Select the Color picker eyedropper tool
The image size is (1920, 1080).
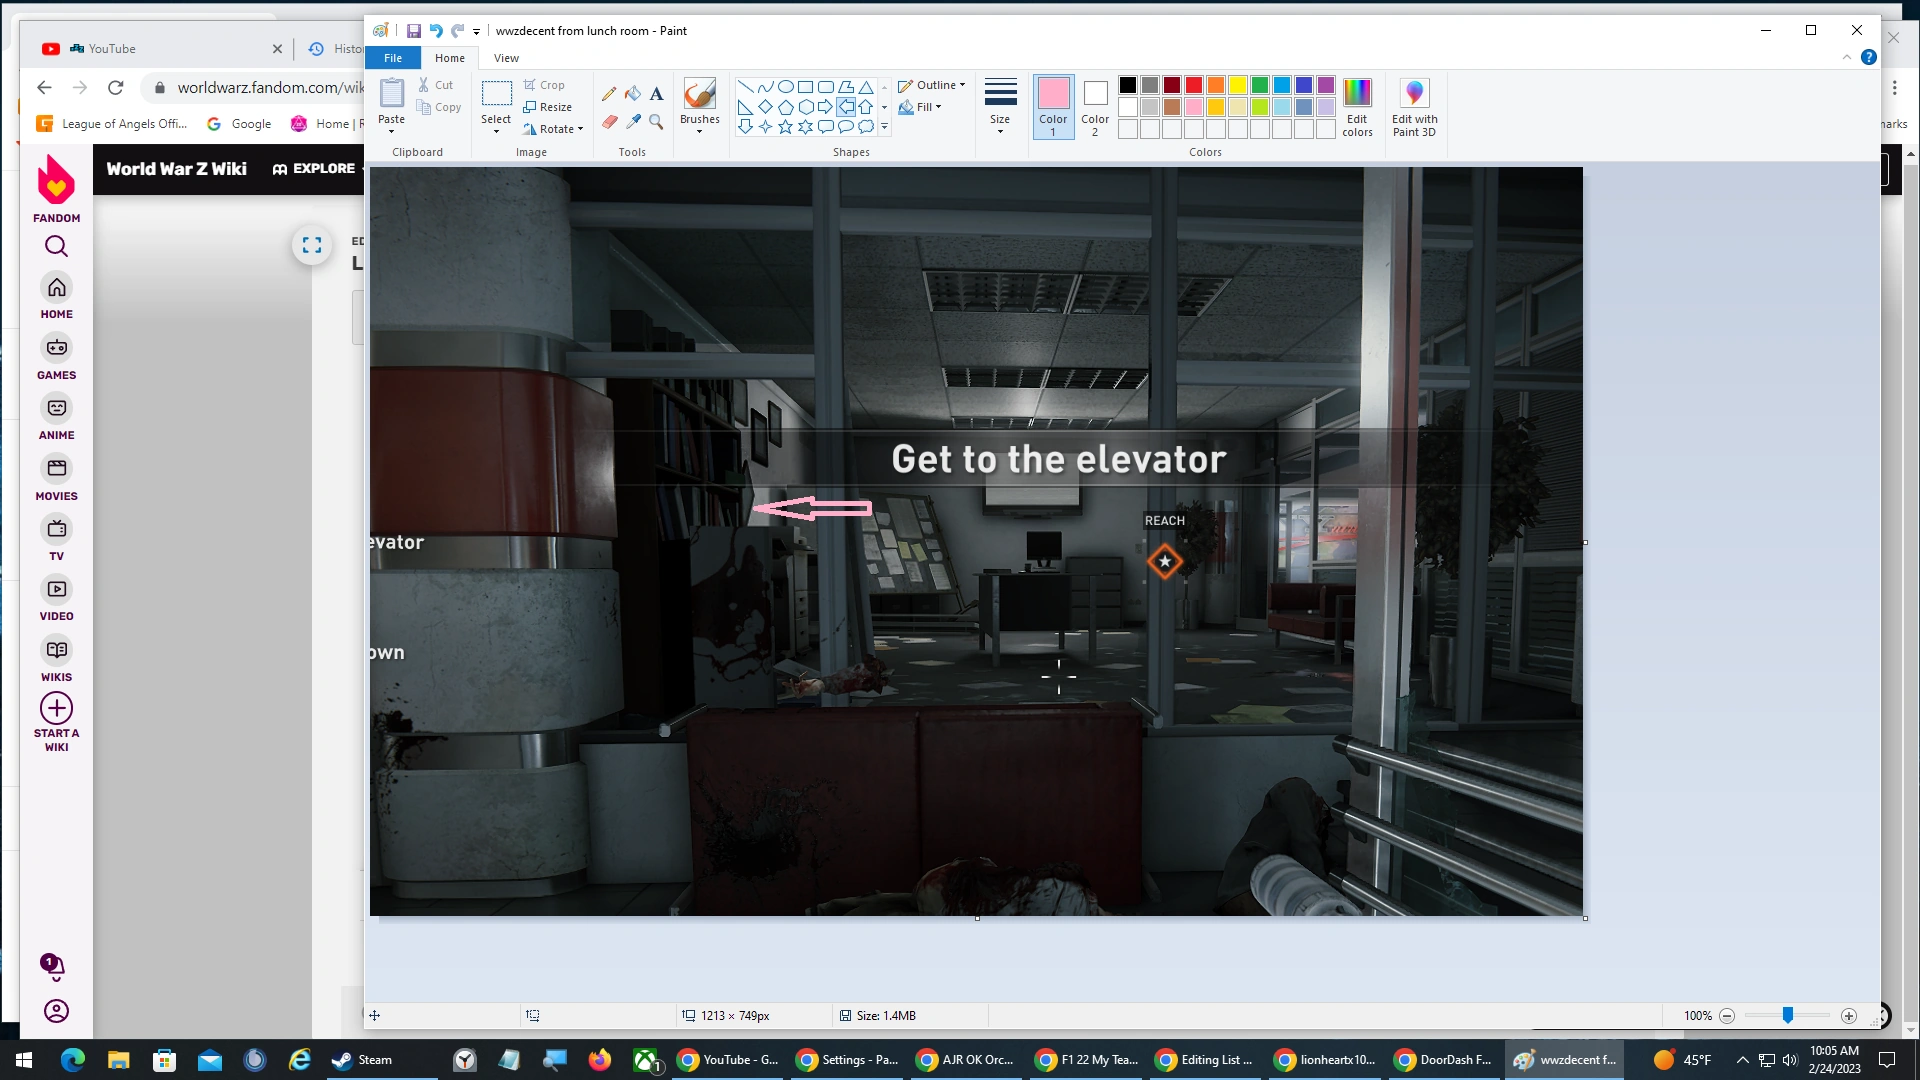tap(633, 121)
